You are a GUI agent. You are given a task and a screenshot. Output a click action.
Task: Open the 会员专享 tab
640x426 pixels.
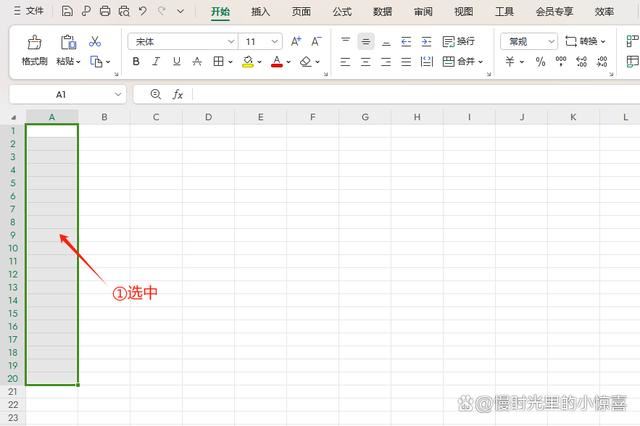point(554,12)
